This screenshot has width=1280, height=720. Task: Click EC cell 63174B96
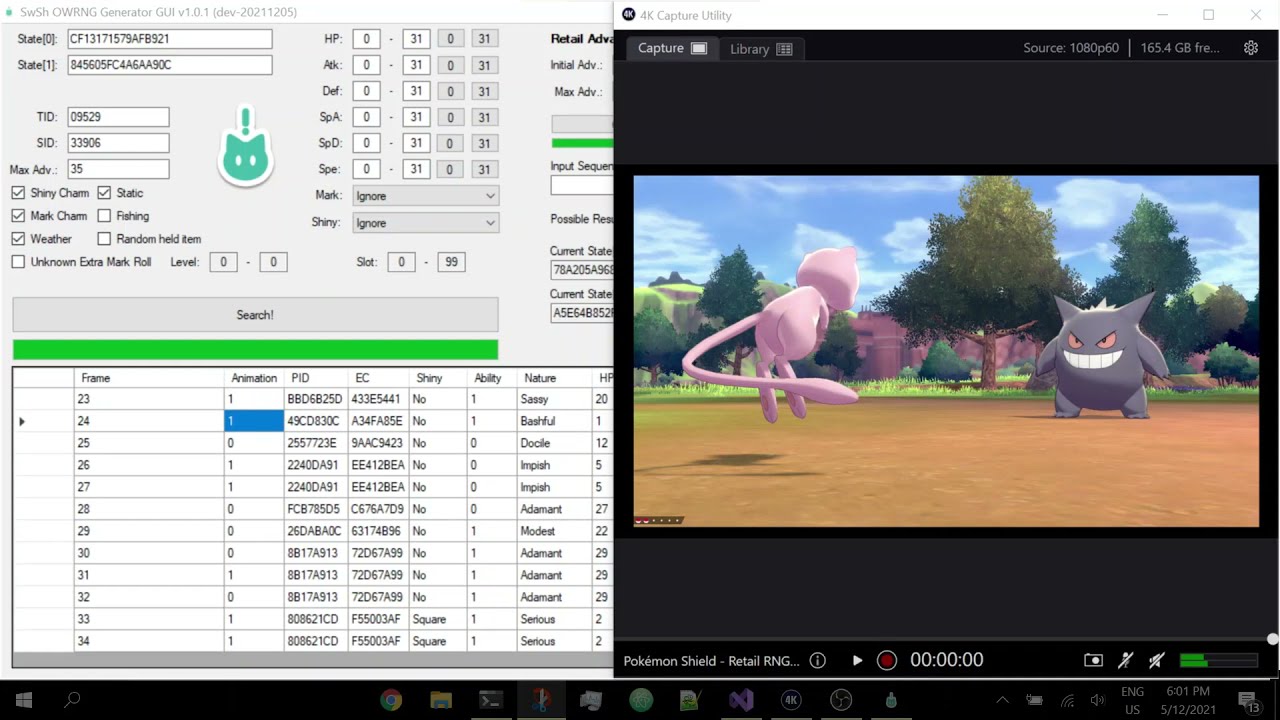click(377, 531)
